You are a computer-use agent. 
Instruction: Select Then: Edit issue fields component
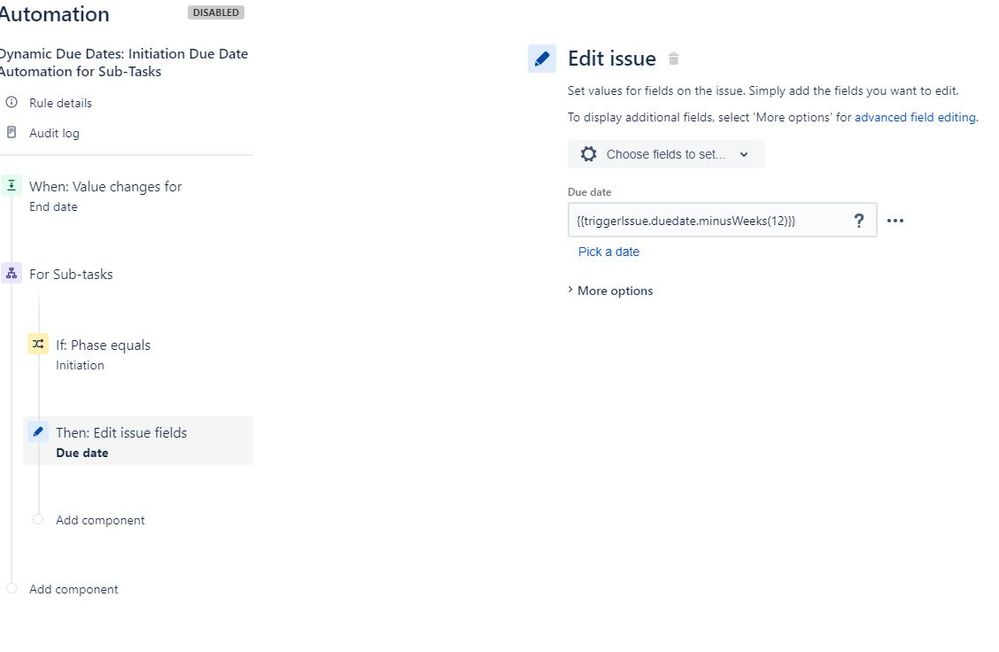138,441
